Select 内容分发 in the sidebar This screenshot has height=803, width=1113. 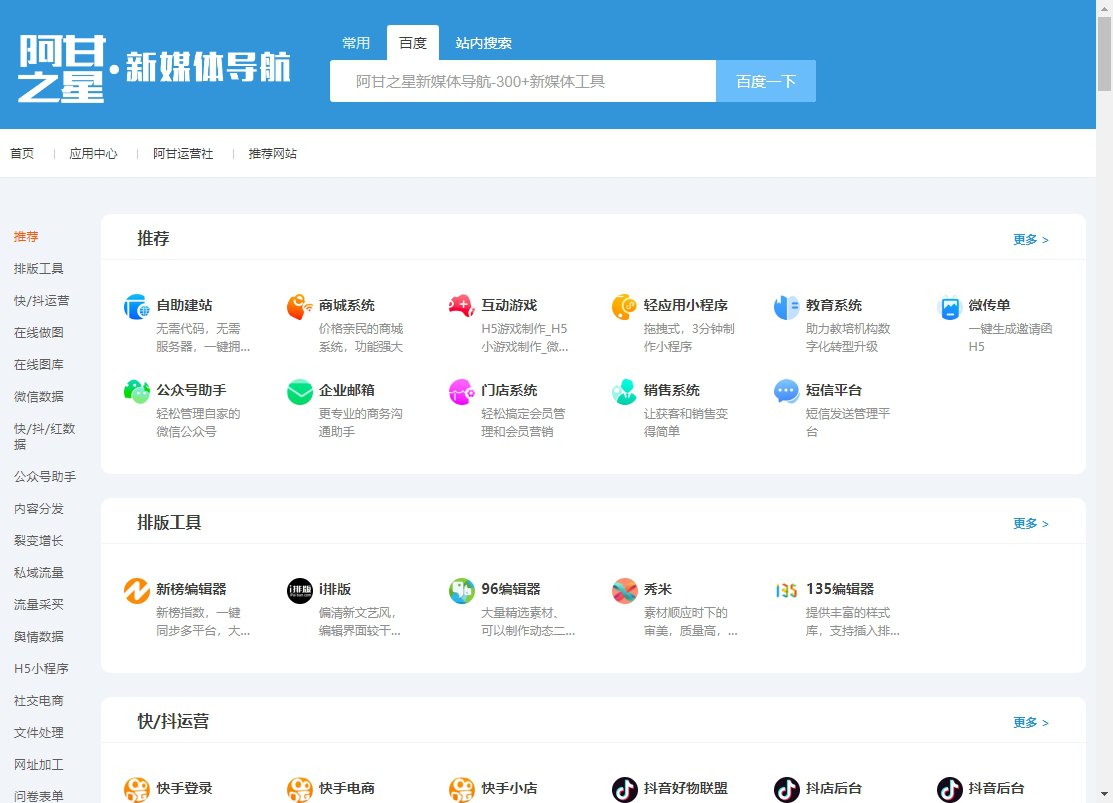38,508
